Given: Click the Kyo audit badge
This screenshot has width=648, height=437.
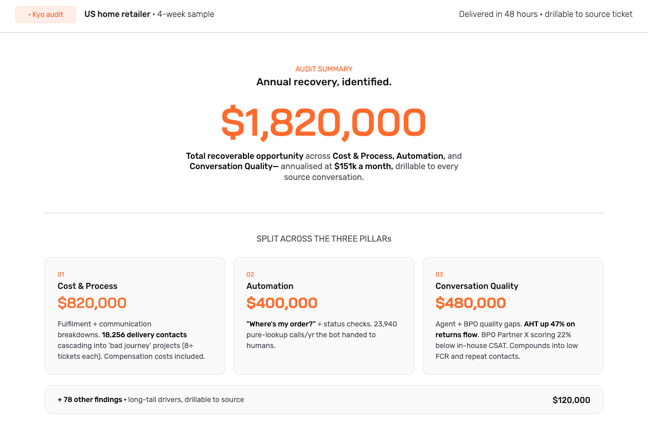Looking at the screenshot, I should (x=45, y=14).
